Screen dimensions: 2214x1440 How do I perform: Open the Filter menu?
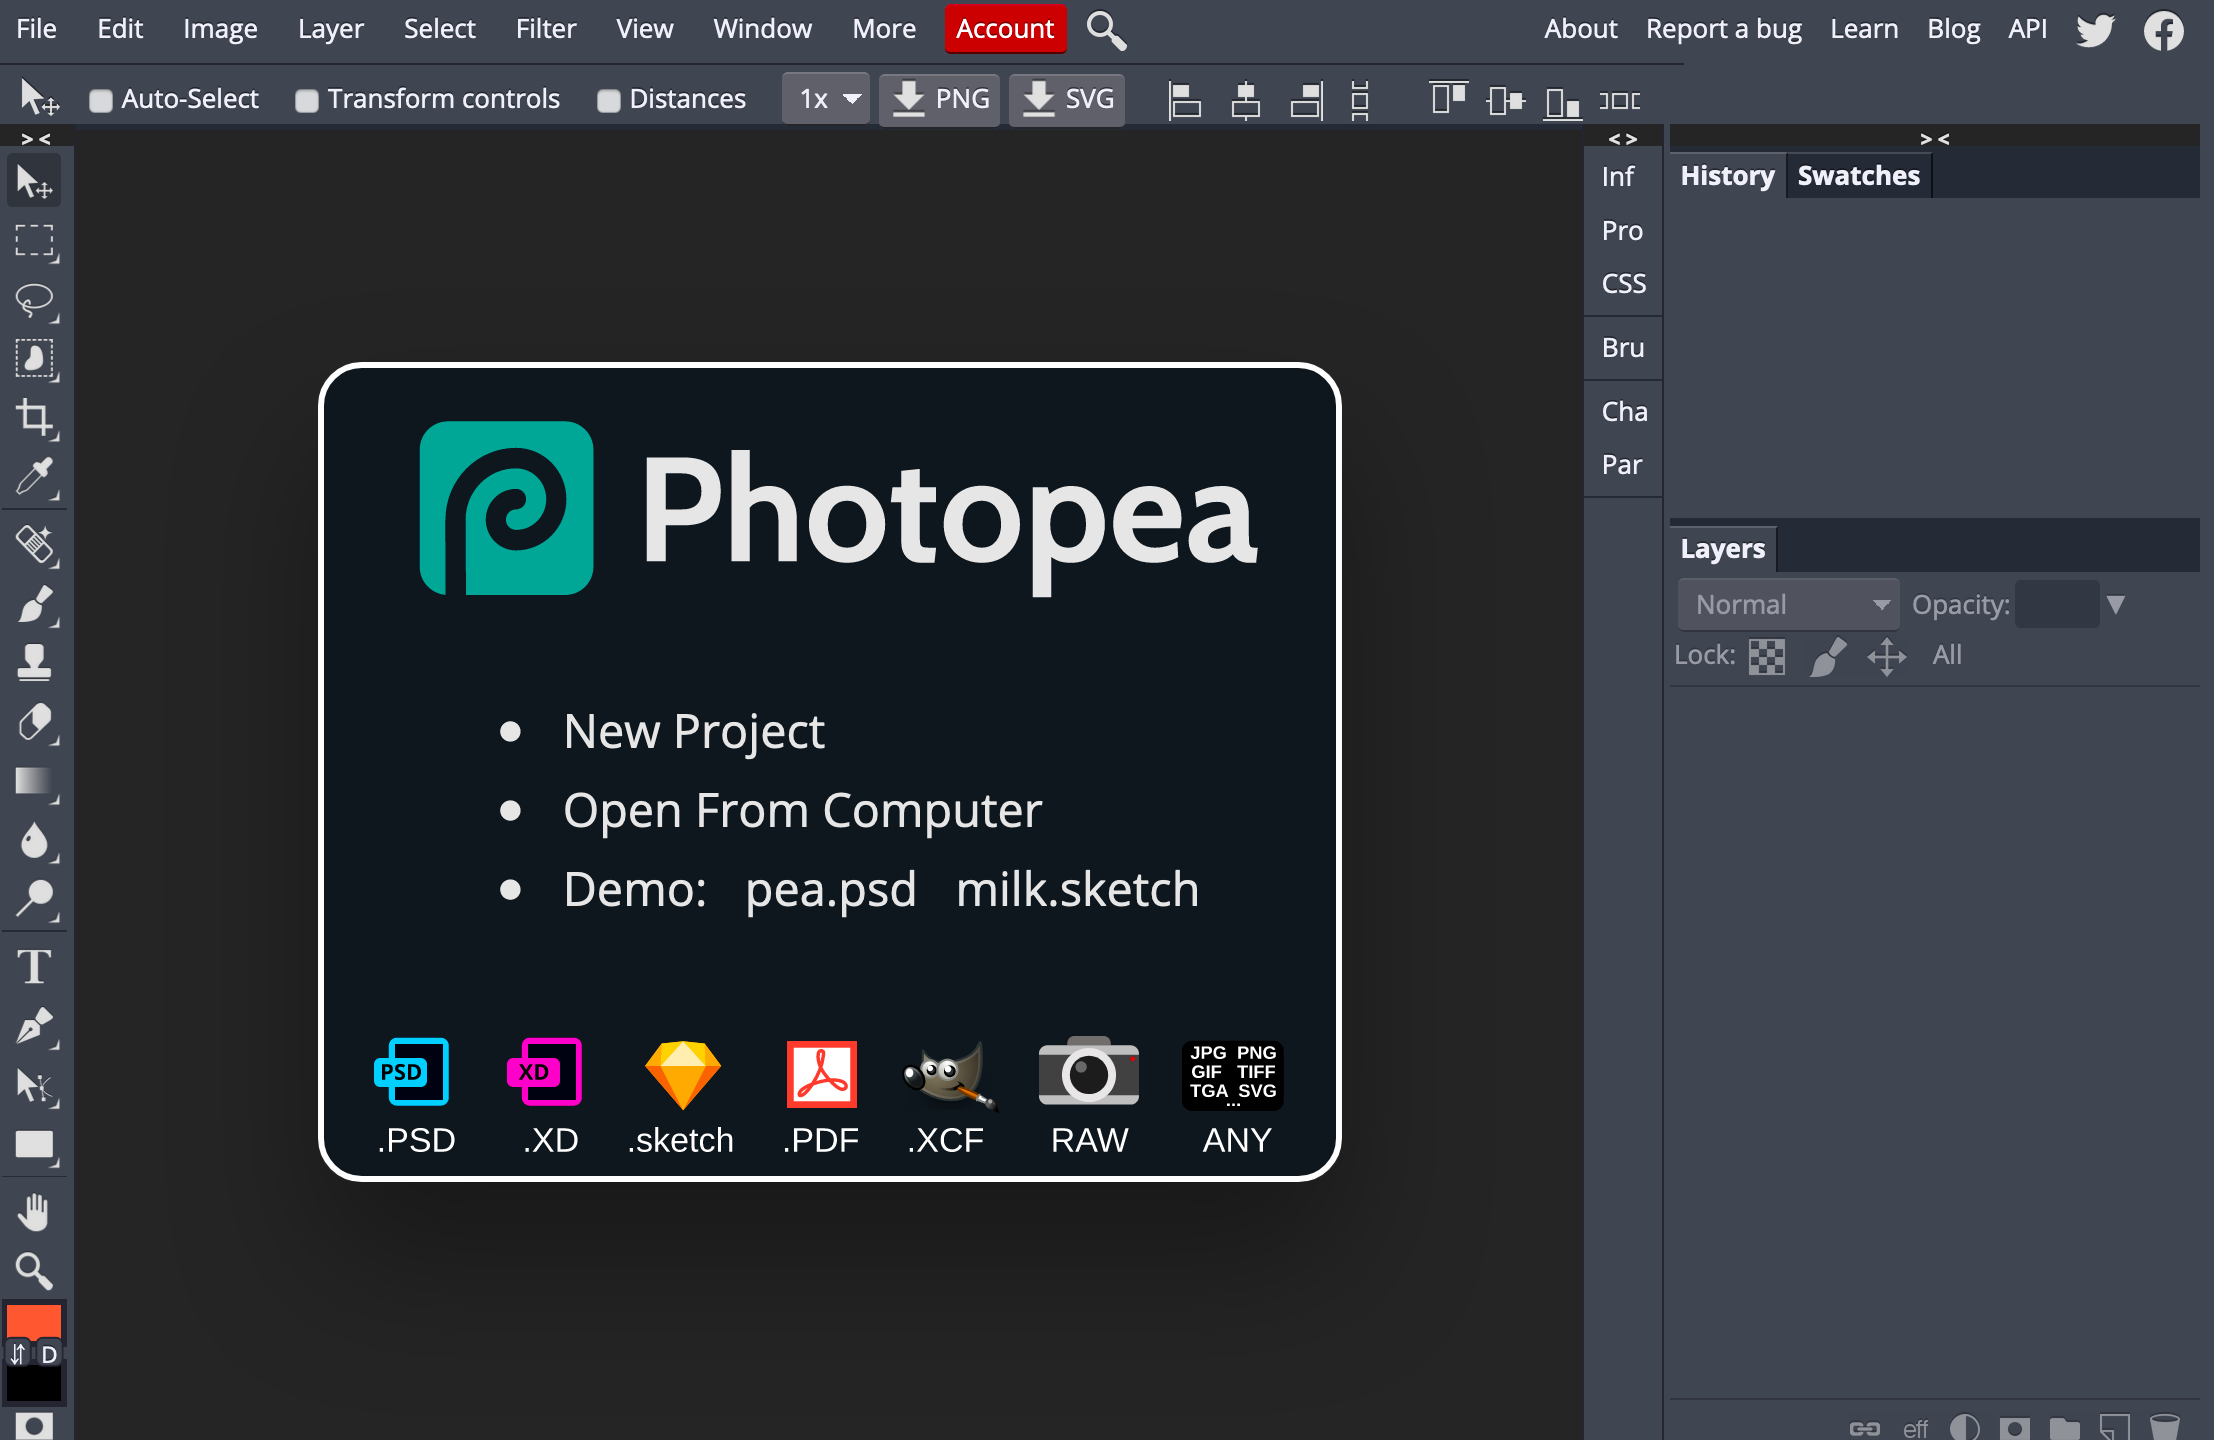(x=545, y=28)
